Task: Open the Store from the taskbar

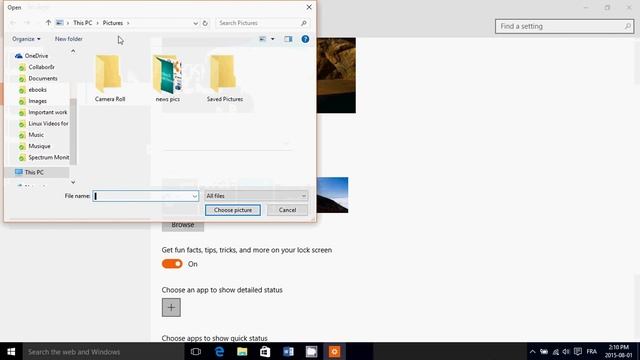Action: click(265, 351)
